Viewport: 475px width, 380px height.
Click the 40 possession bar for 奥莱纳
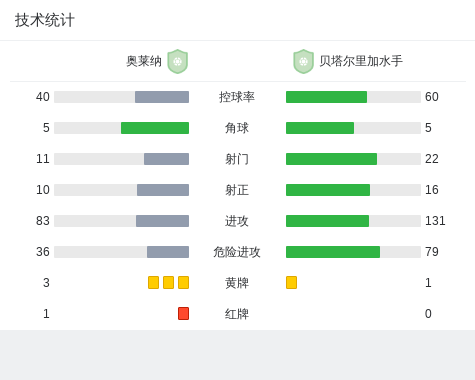(122, 97)
